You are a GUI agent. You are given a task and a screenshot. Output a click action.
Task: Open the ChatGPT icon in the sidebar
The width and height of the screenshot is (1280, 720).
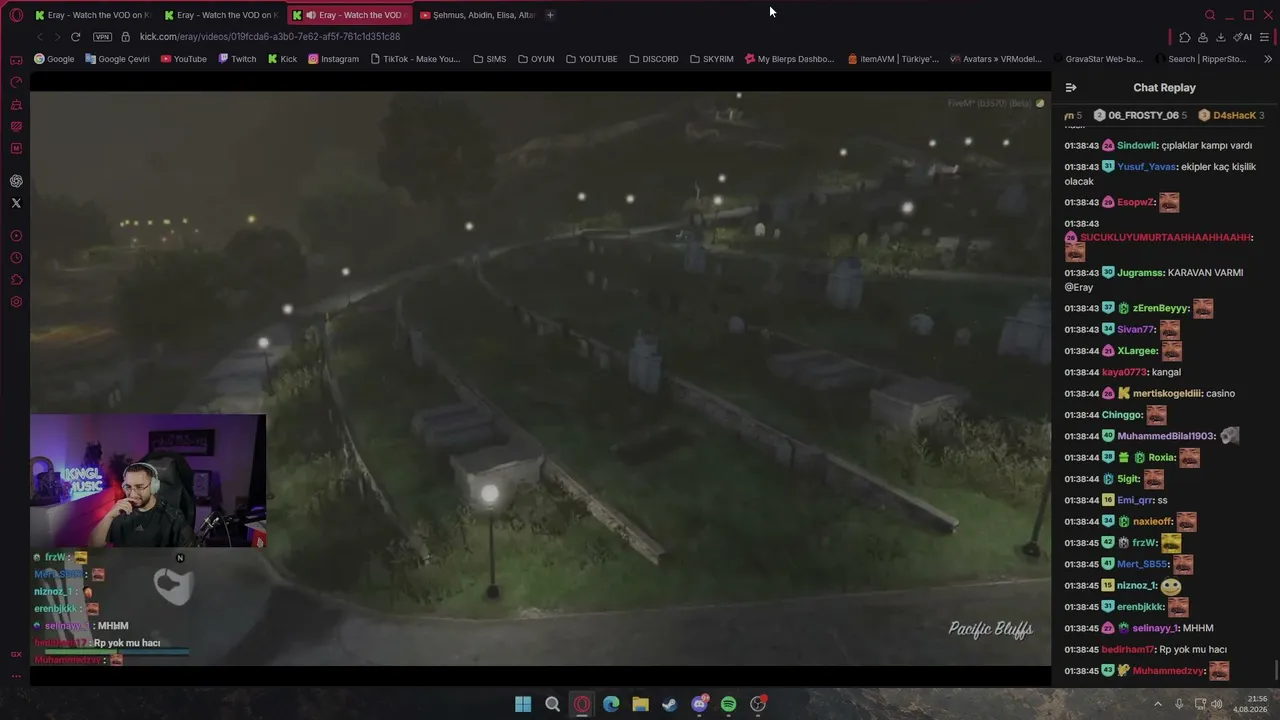click(x=16, y=181)
